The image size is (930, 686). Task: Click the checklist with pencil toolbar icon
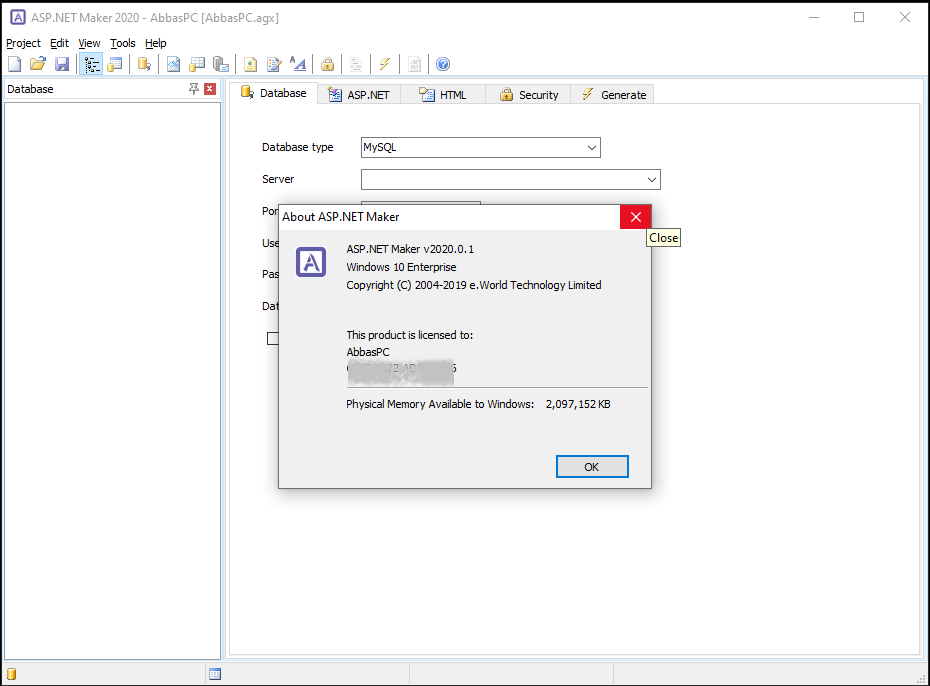[x=274, y=64]
